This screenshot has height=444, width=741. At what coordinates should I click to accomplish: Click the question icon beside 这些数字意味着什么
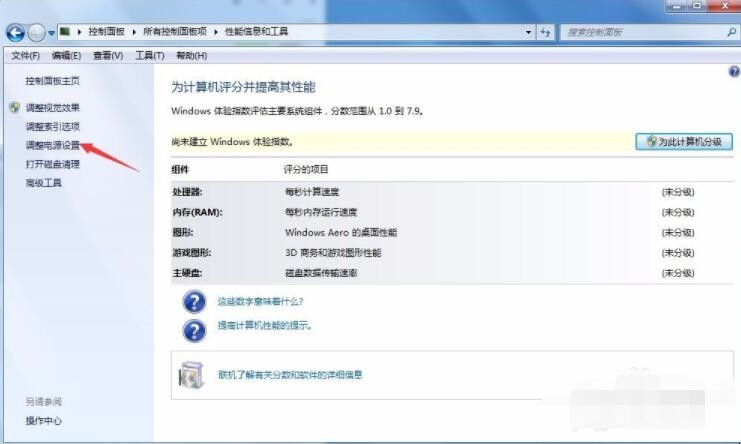[194, 302]
